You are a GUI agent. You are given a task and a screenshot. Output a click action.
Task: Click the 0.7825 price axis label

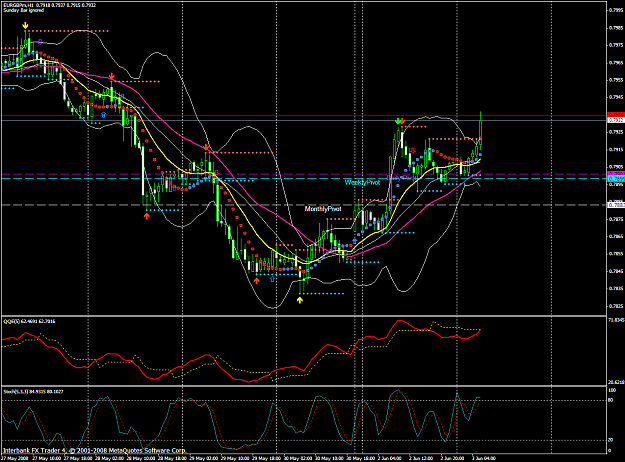click(616, 306)
